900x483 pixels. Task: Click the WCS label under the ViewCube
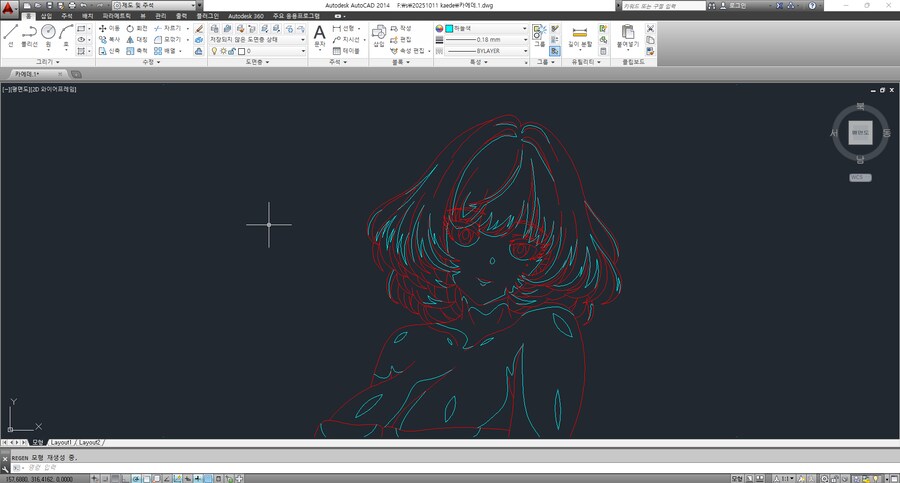(x=860, y=177)
